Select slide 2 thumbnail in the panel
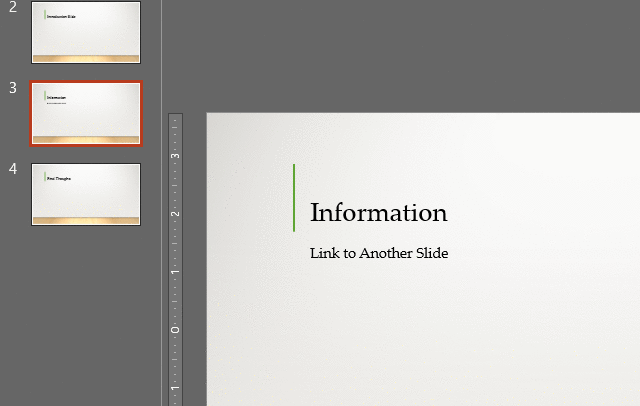Screen dimensions: 640x406 pos(86,32)
